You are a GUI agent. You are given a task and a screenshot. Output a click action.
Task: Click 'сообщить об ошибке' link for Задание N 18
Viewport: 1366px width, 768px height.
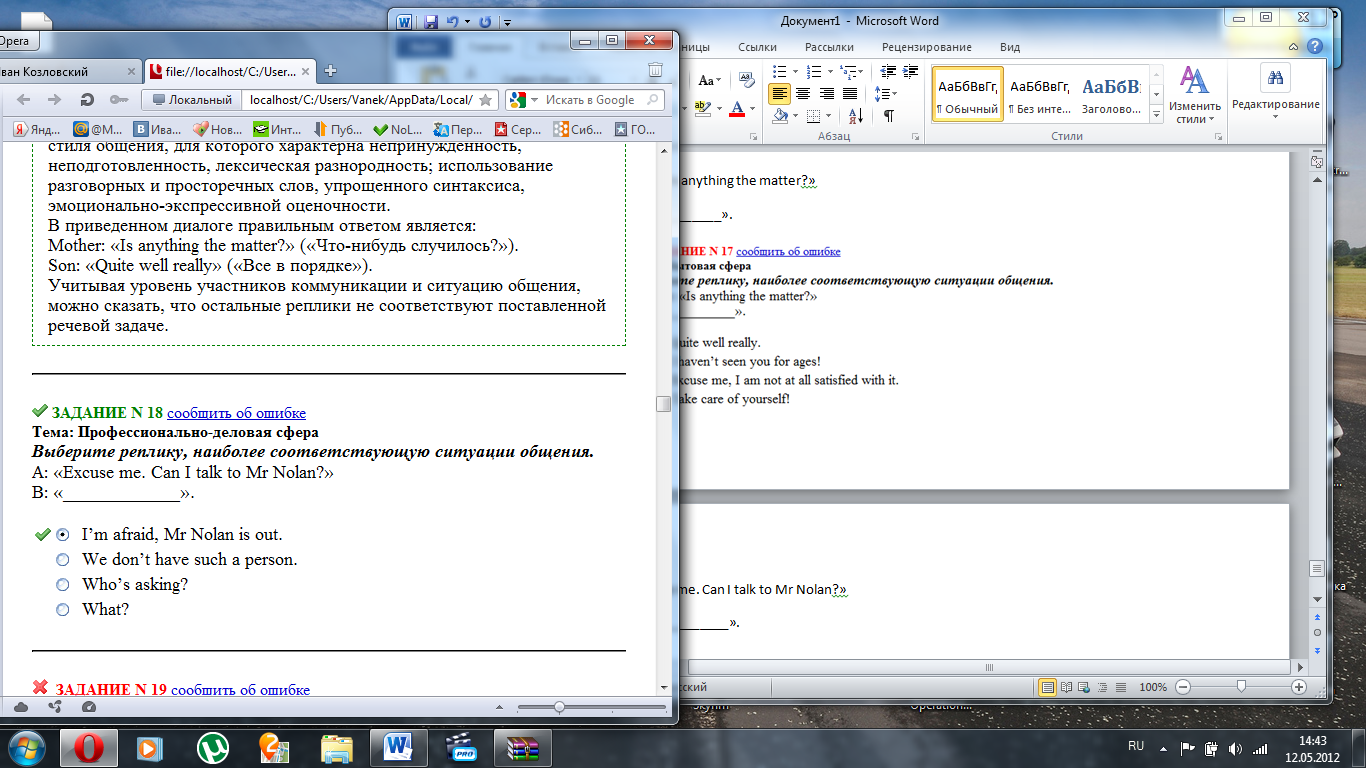tap(236, 412)
